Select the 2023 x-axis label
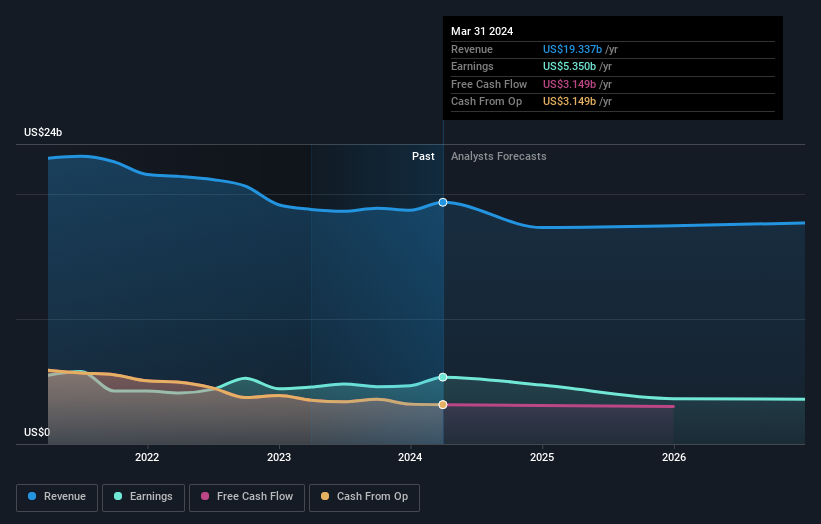This screenshot has width=821, height=524. click(x=279, y=457)
